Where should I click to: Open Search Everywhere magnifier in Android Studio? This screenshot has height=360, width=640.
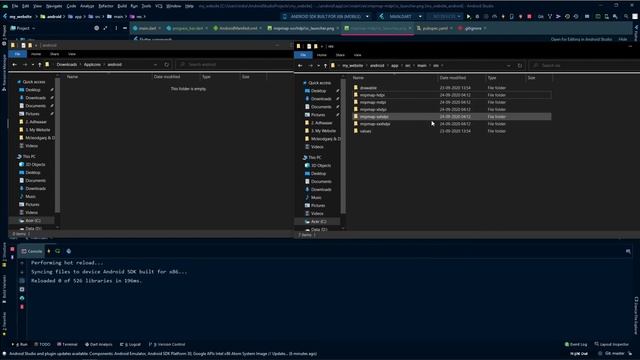[626, 17]
